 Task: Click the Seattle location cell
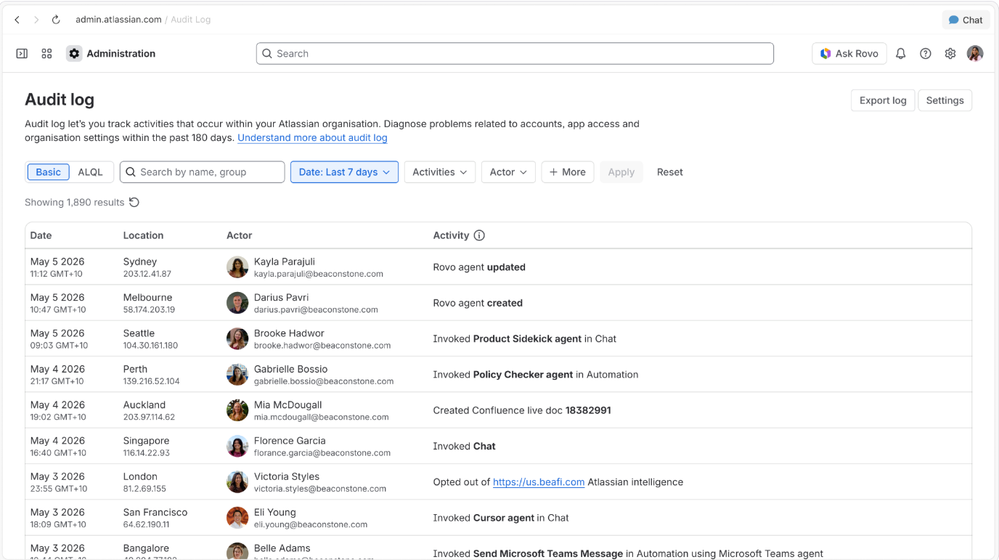click(150, 339)
